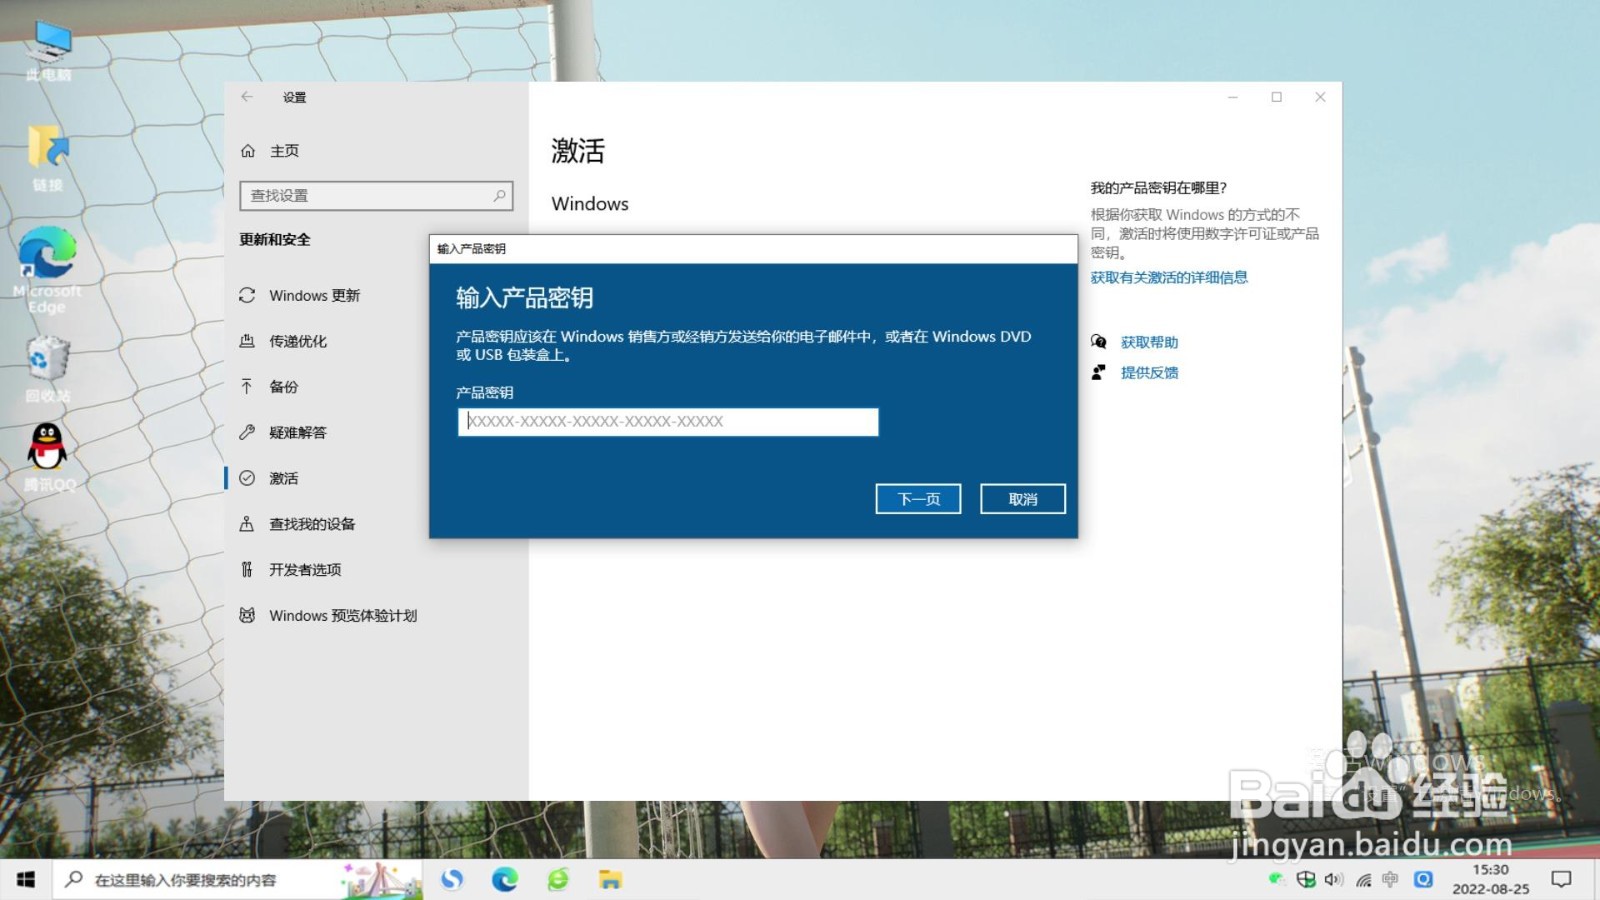
Task: Click the 链接 folder shortcut on desktop
Action: point(48,159)
